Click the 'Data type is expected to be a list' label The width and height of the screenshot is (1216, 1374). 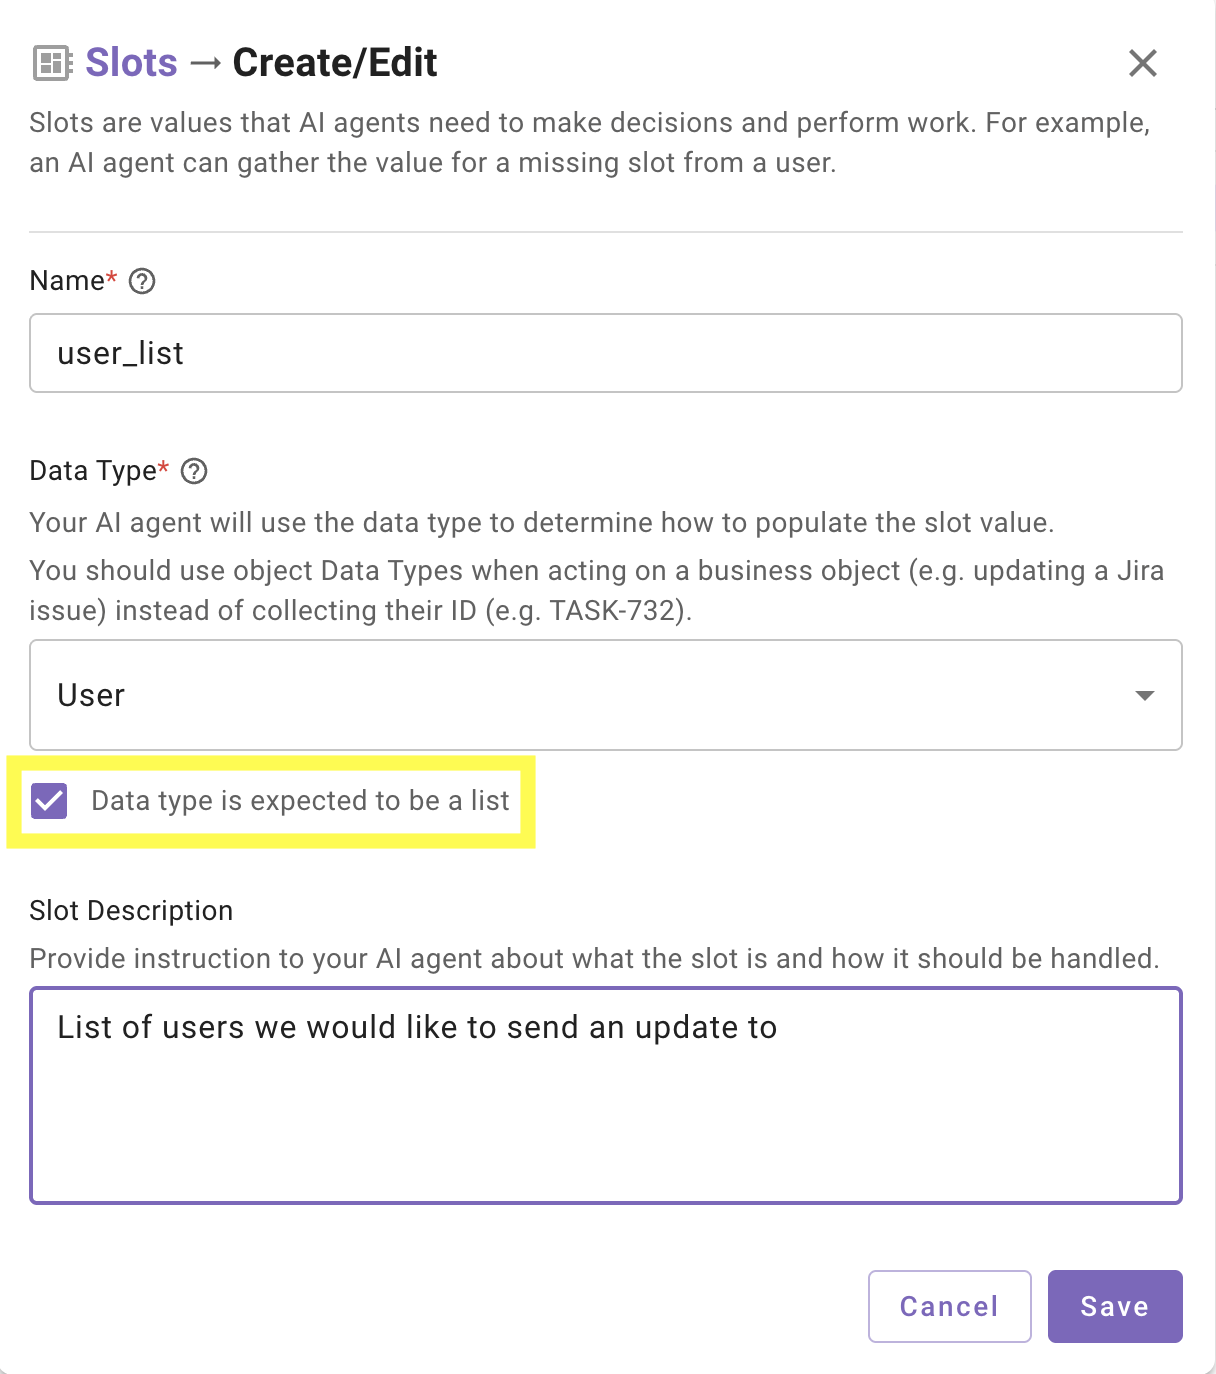pyautogui.click(x=300, y=801)
